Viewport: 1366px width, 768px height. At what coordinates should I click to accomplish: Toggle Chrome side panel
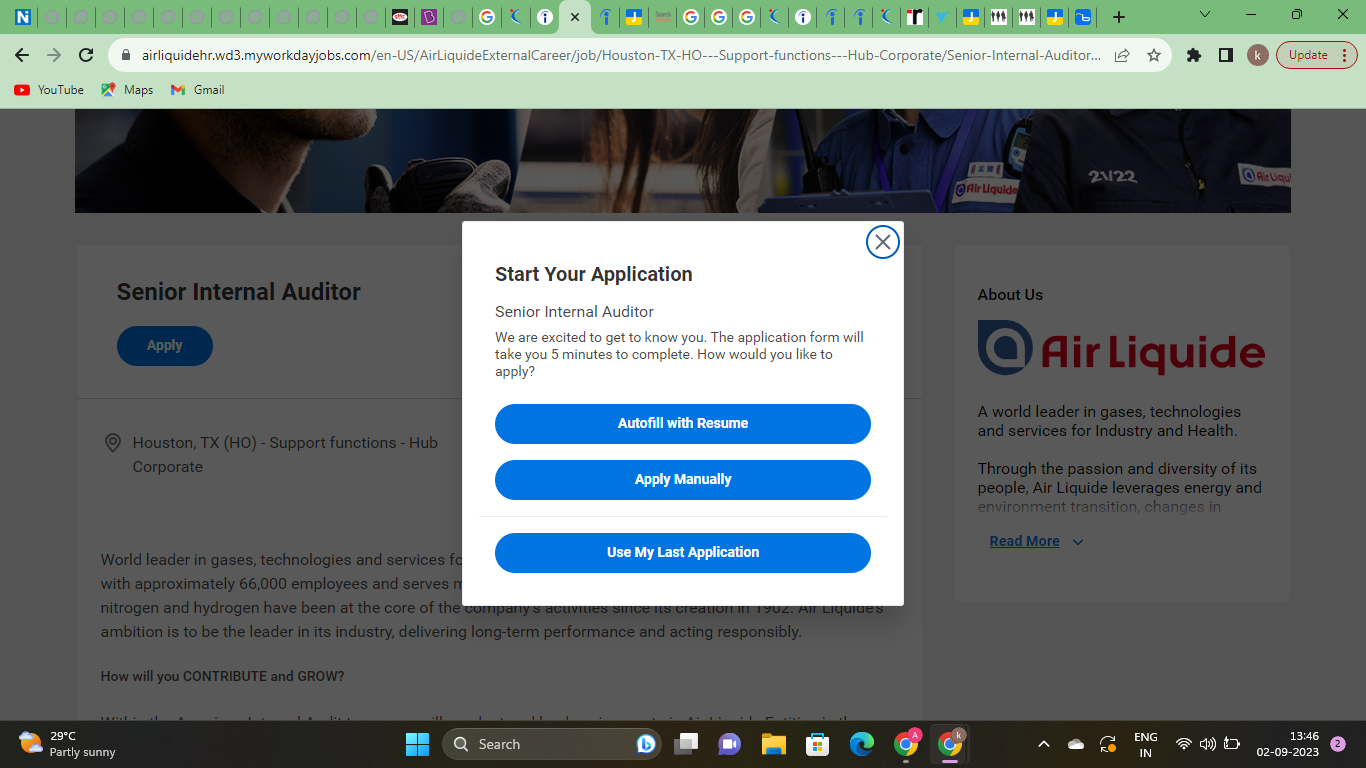coord(1226,56)
